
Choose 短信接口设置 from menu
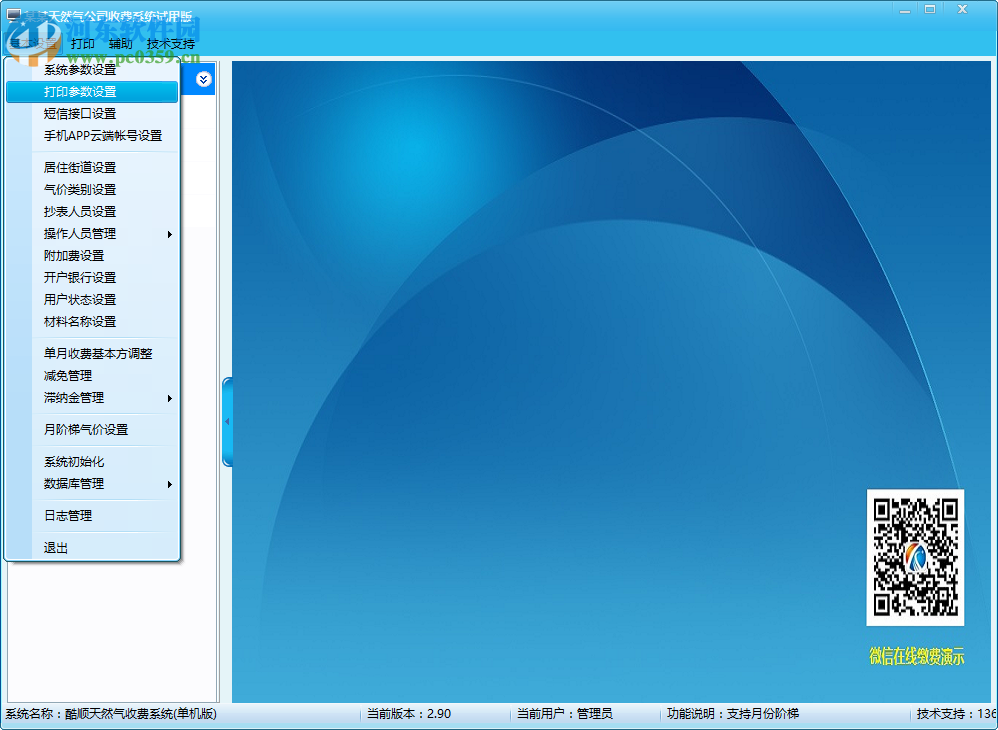coord(92,114)
